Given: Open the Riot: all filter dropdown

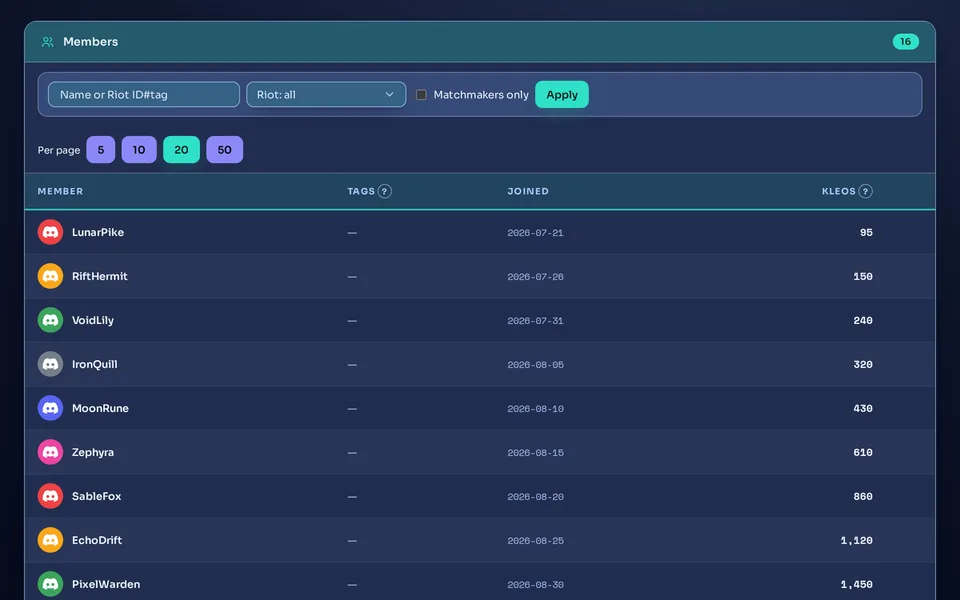Looking at the screenshot, I should click(326, 94).
